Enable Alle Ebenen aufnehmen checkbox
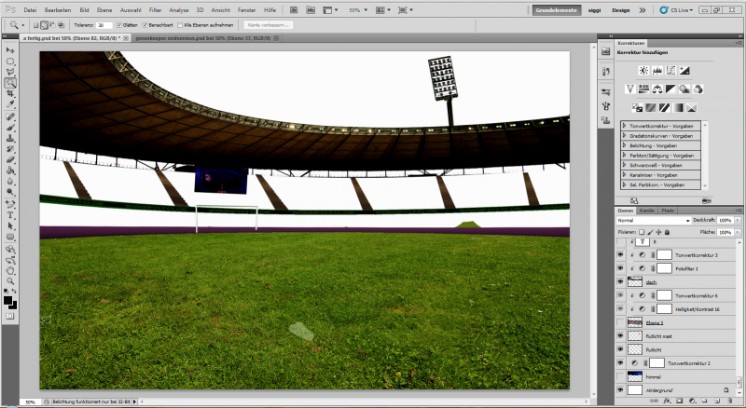This screenshot has width=746, height=408. click(x=181, y=23)
